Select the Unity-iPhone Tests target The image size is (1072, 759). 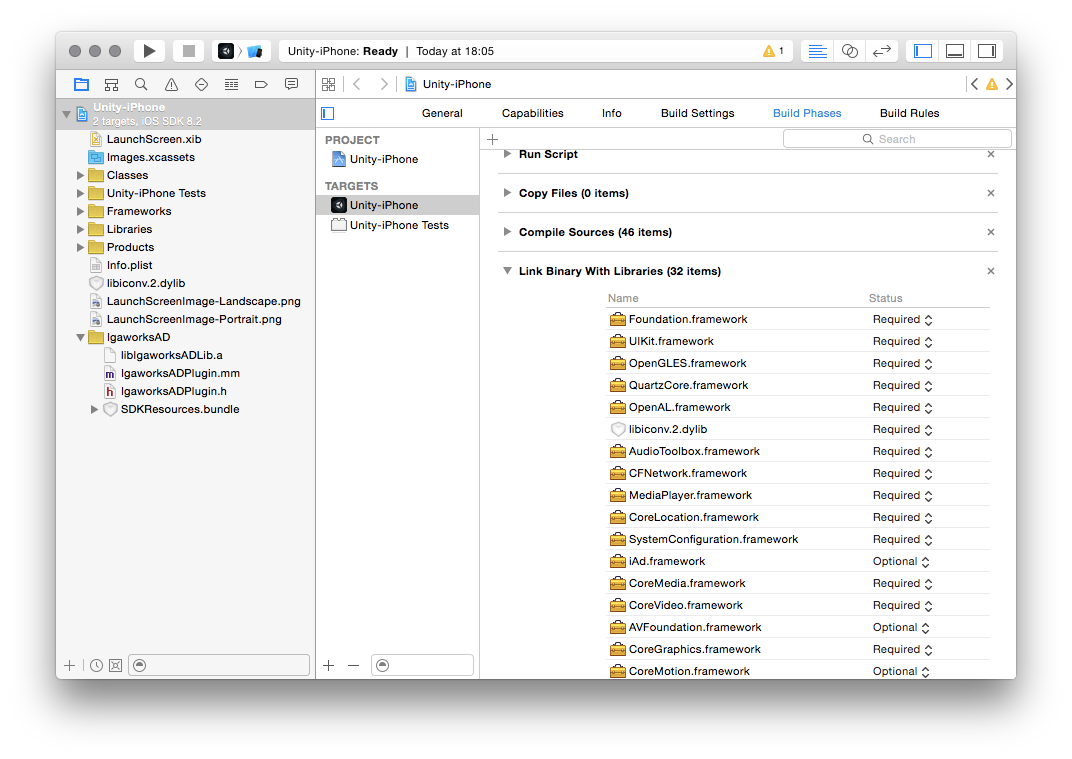point(398,225)
